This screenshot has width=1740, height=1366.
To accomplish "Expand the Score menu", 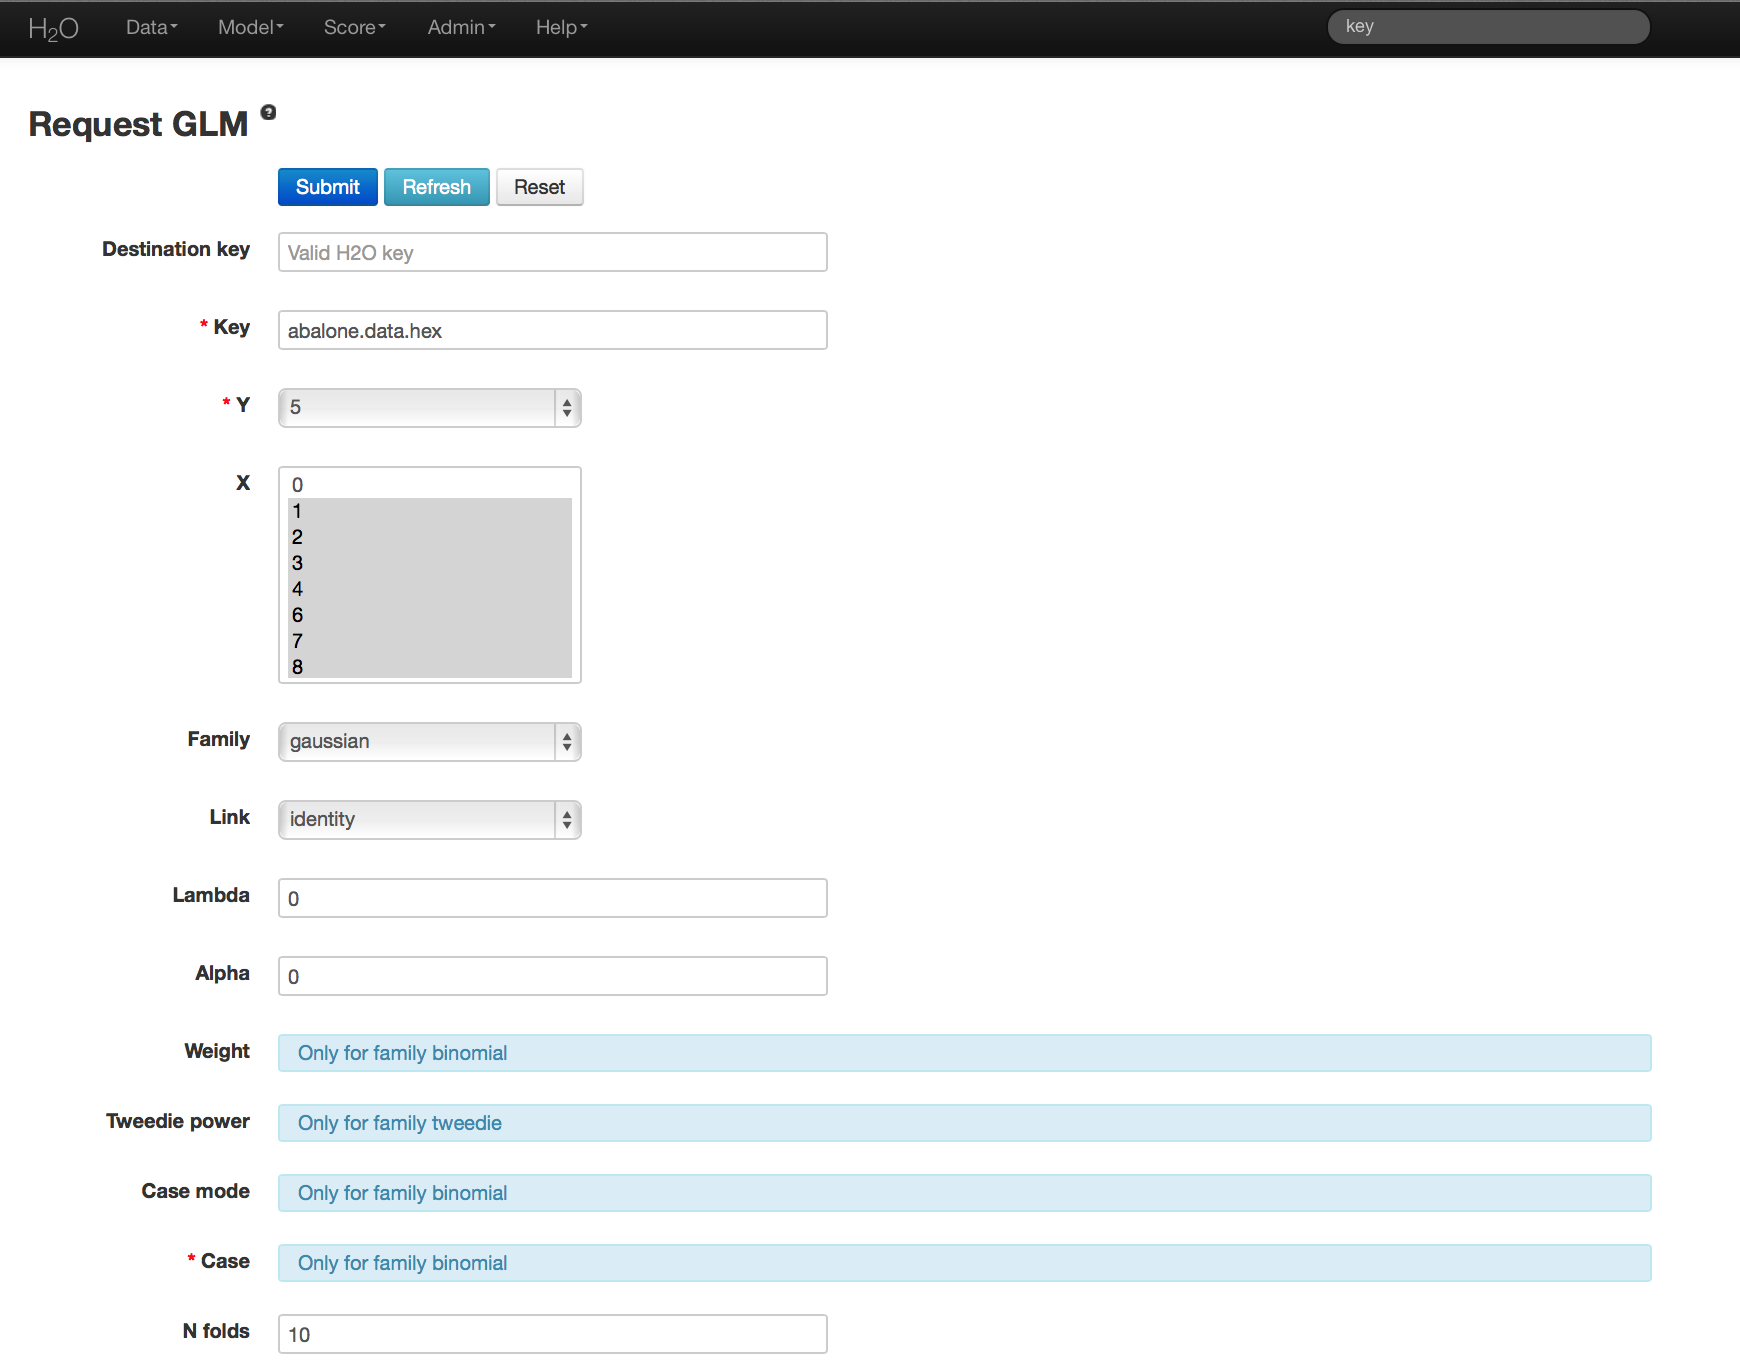I will click(354, 28).
